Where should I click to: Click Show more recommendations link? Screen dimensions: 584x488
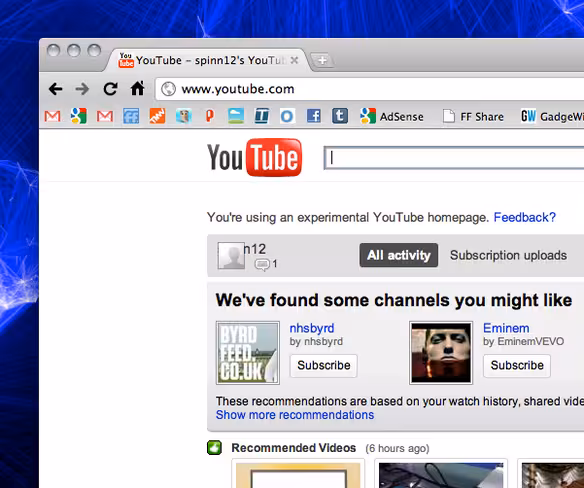coord(295,415)
